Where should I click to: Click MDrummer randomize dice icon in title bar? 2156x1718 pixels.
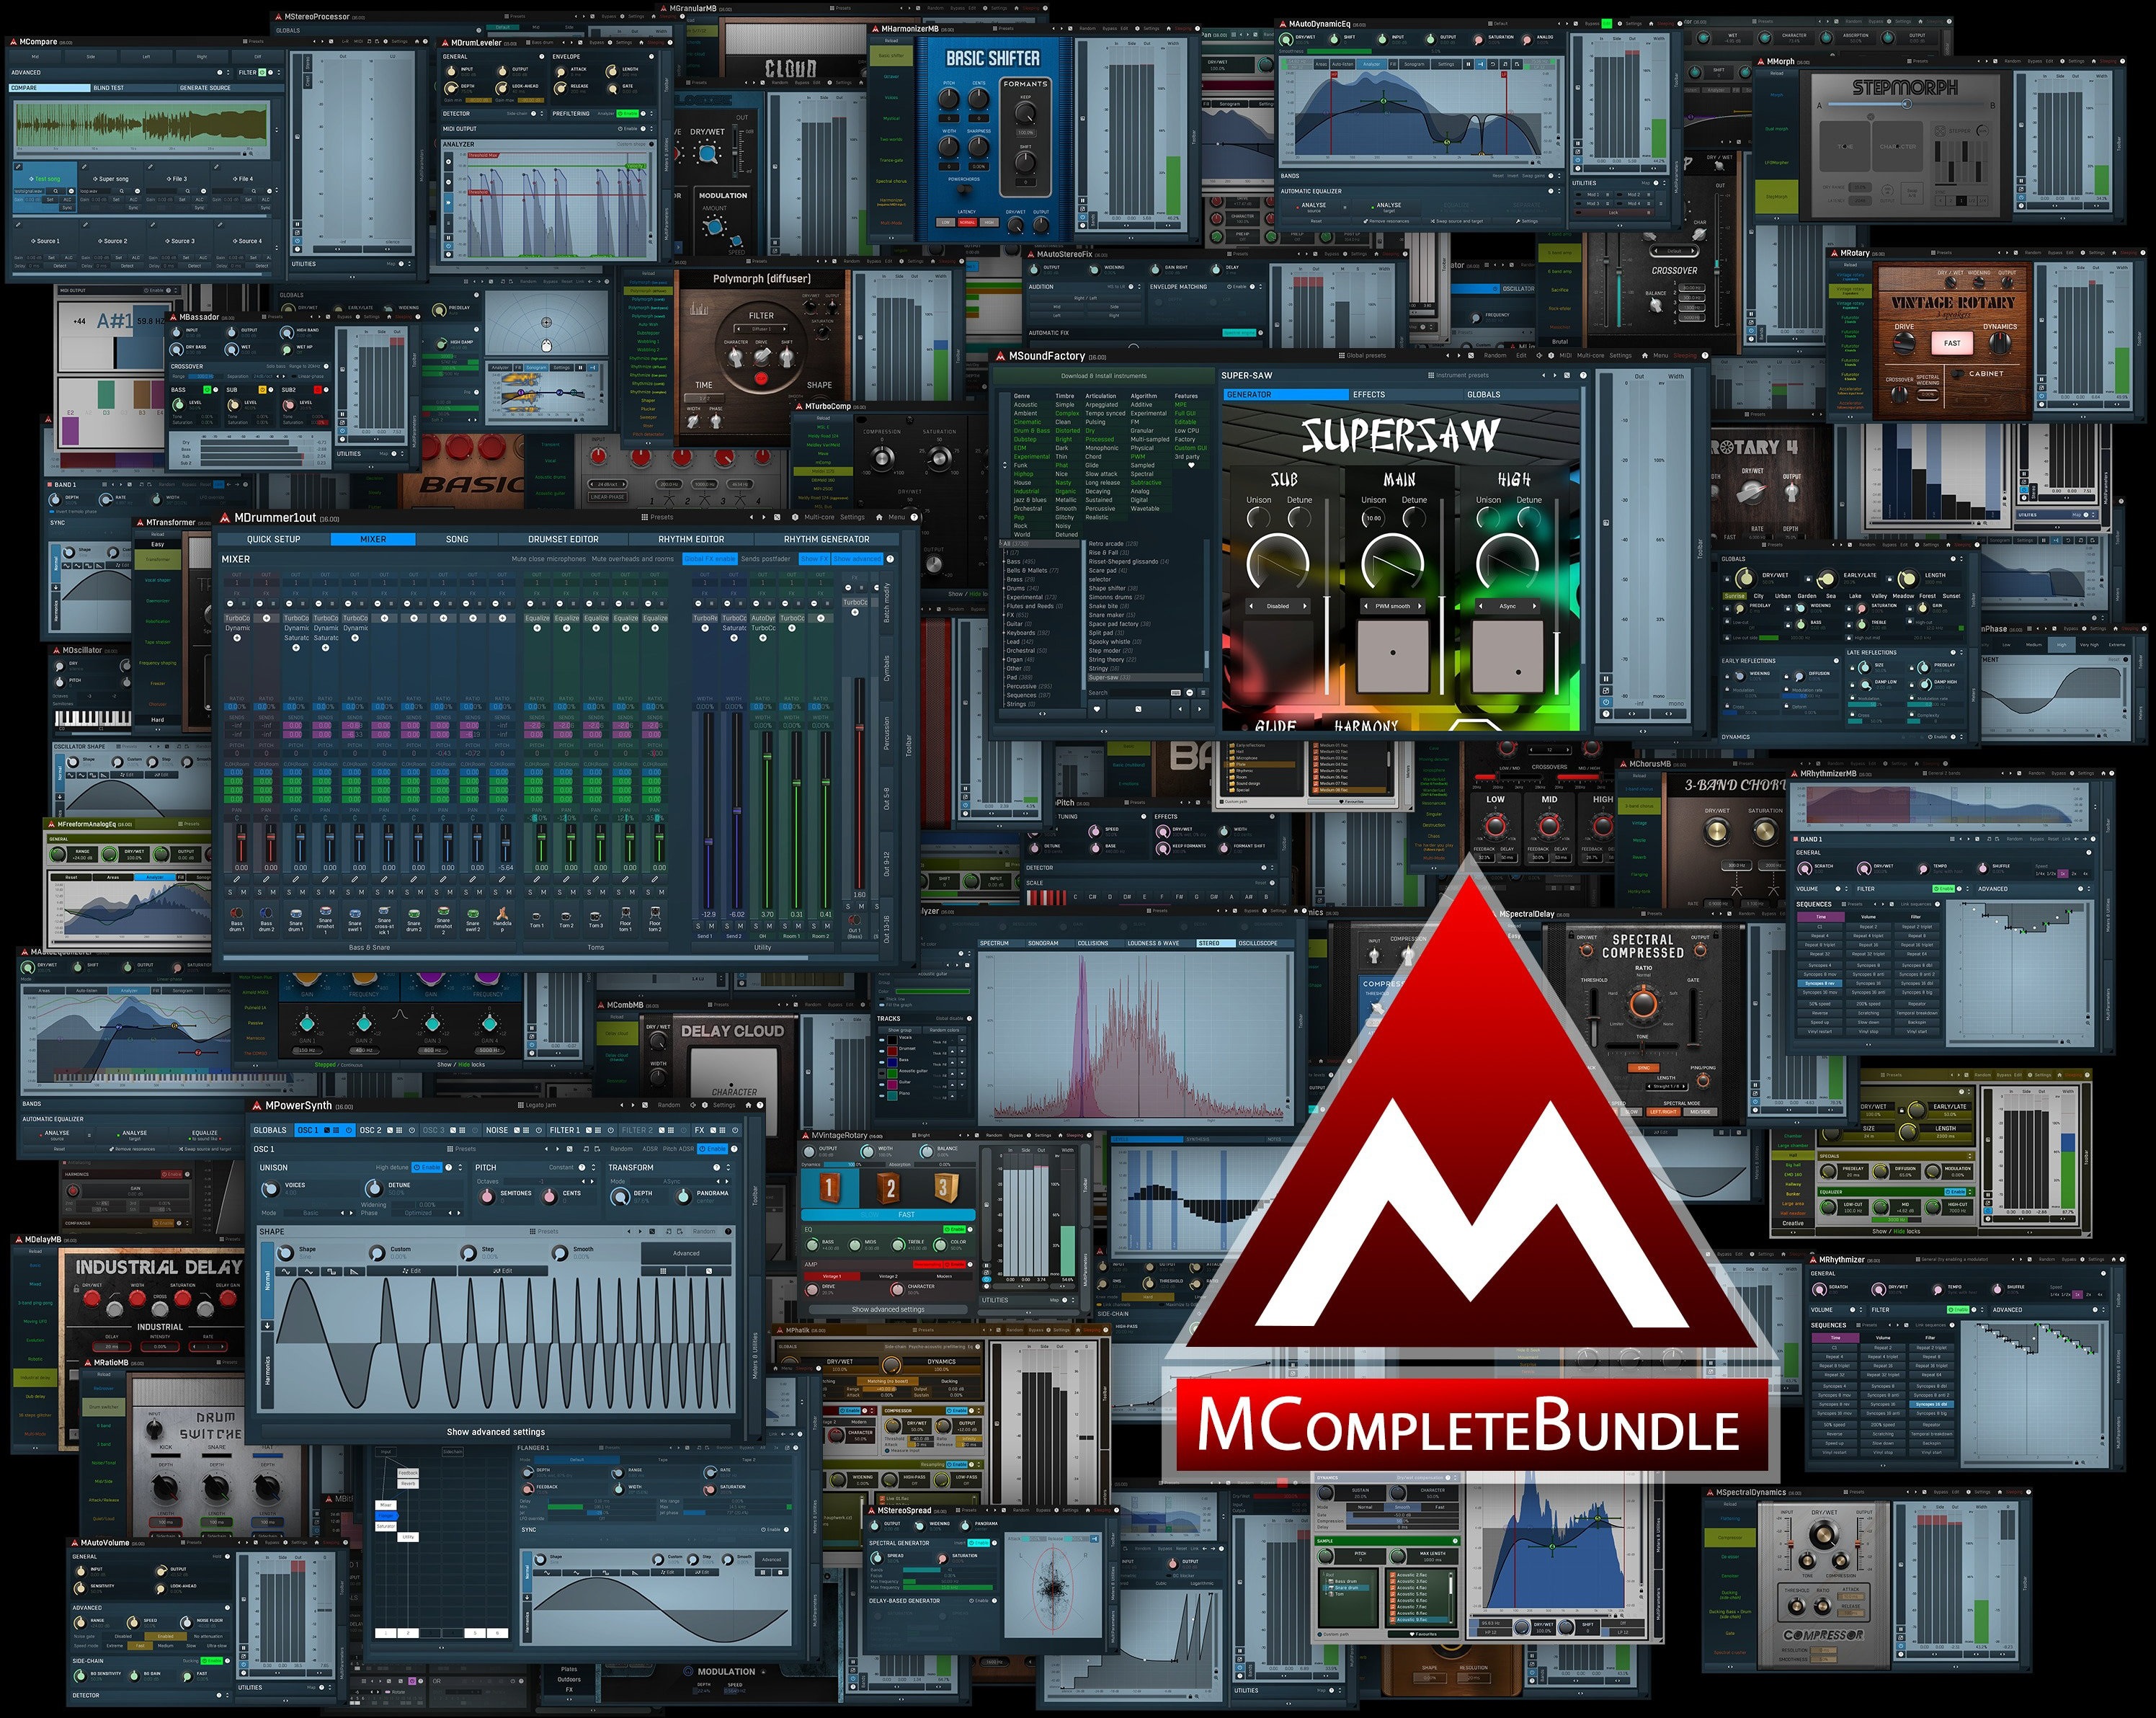click(x=777, y=518)
